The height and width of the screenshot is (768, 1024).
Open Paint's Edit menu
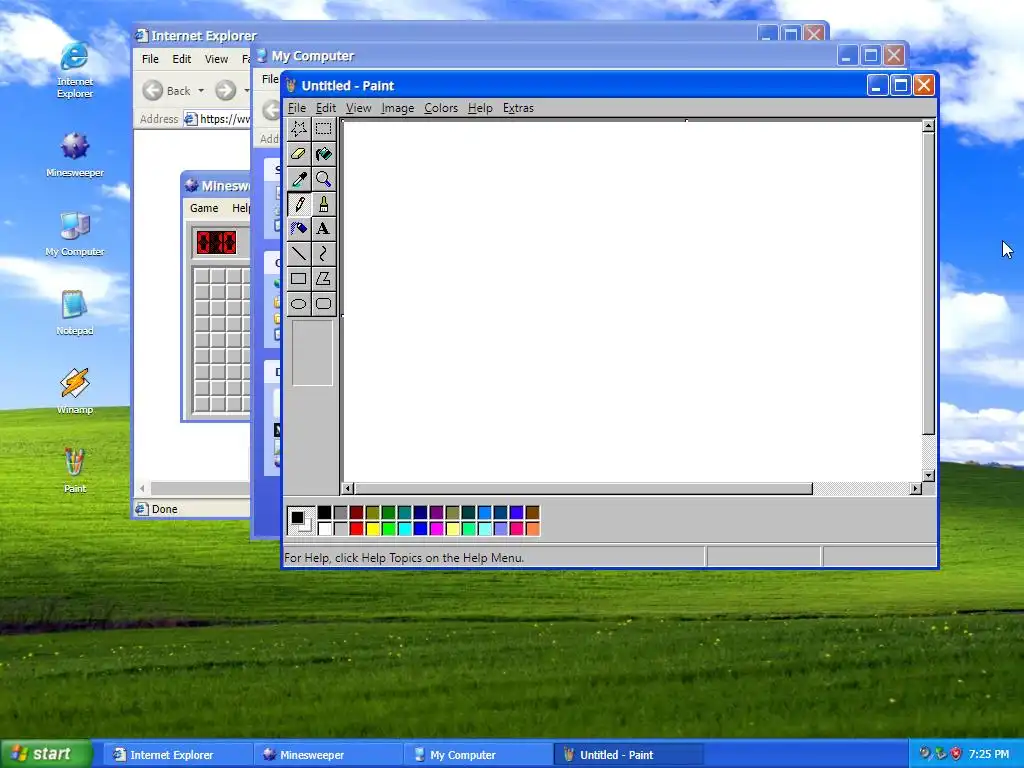325,108
